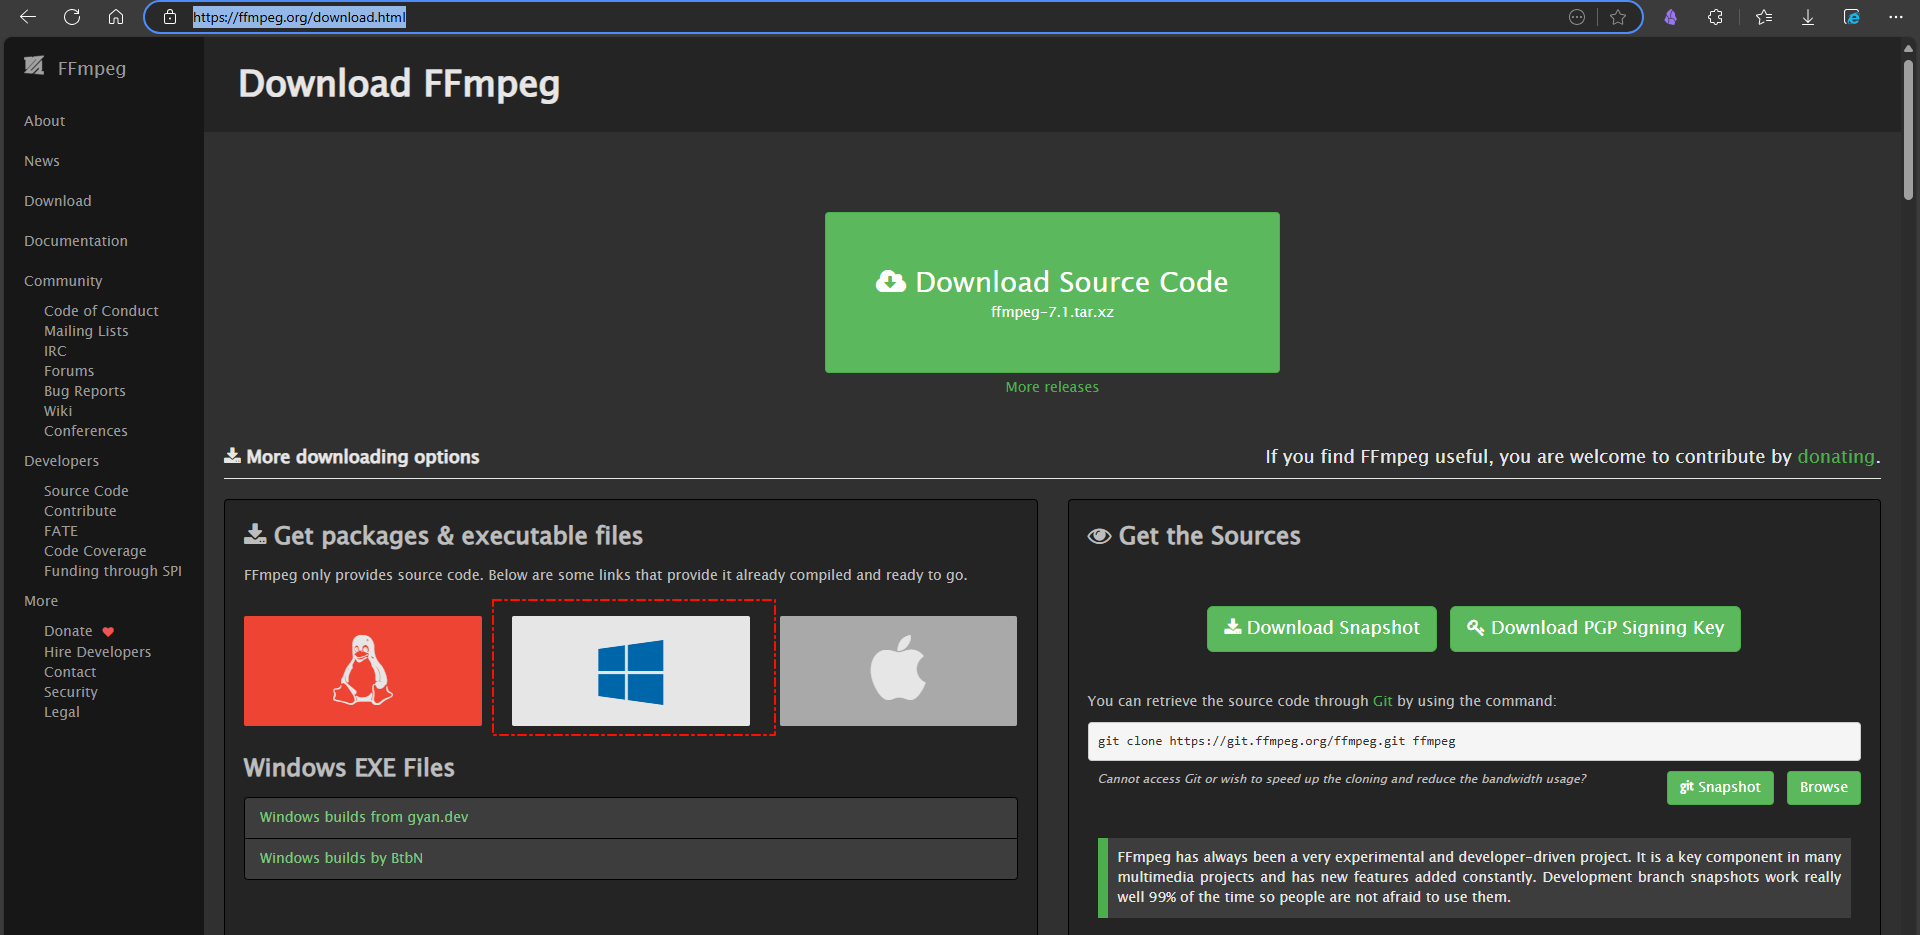
Task: Click Download Source Code green button
Action: click(1052, 292)
